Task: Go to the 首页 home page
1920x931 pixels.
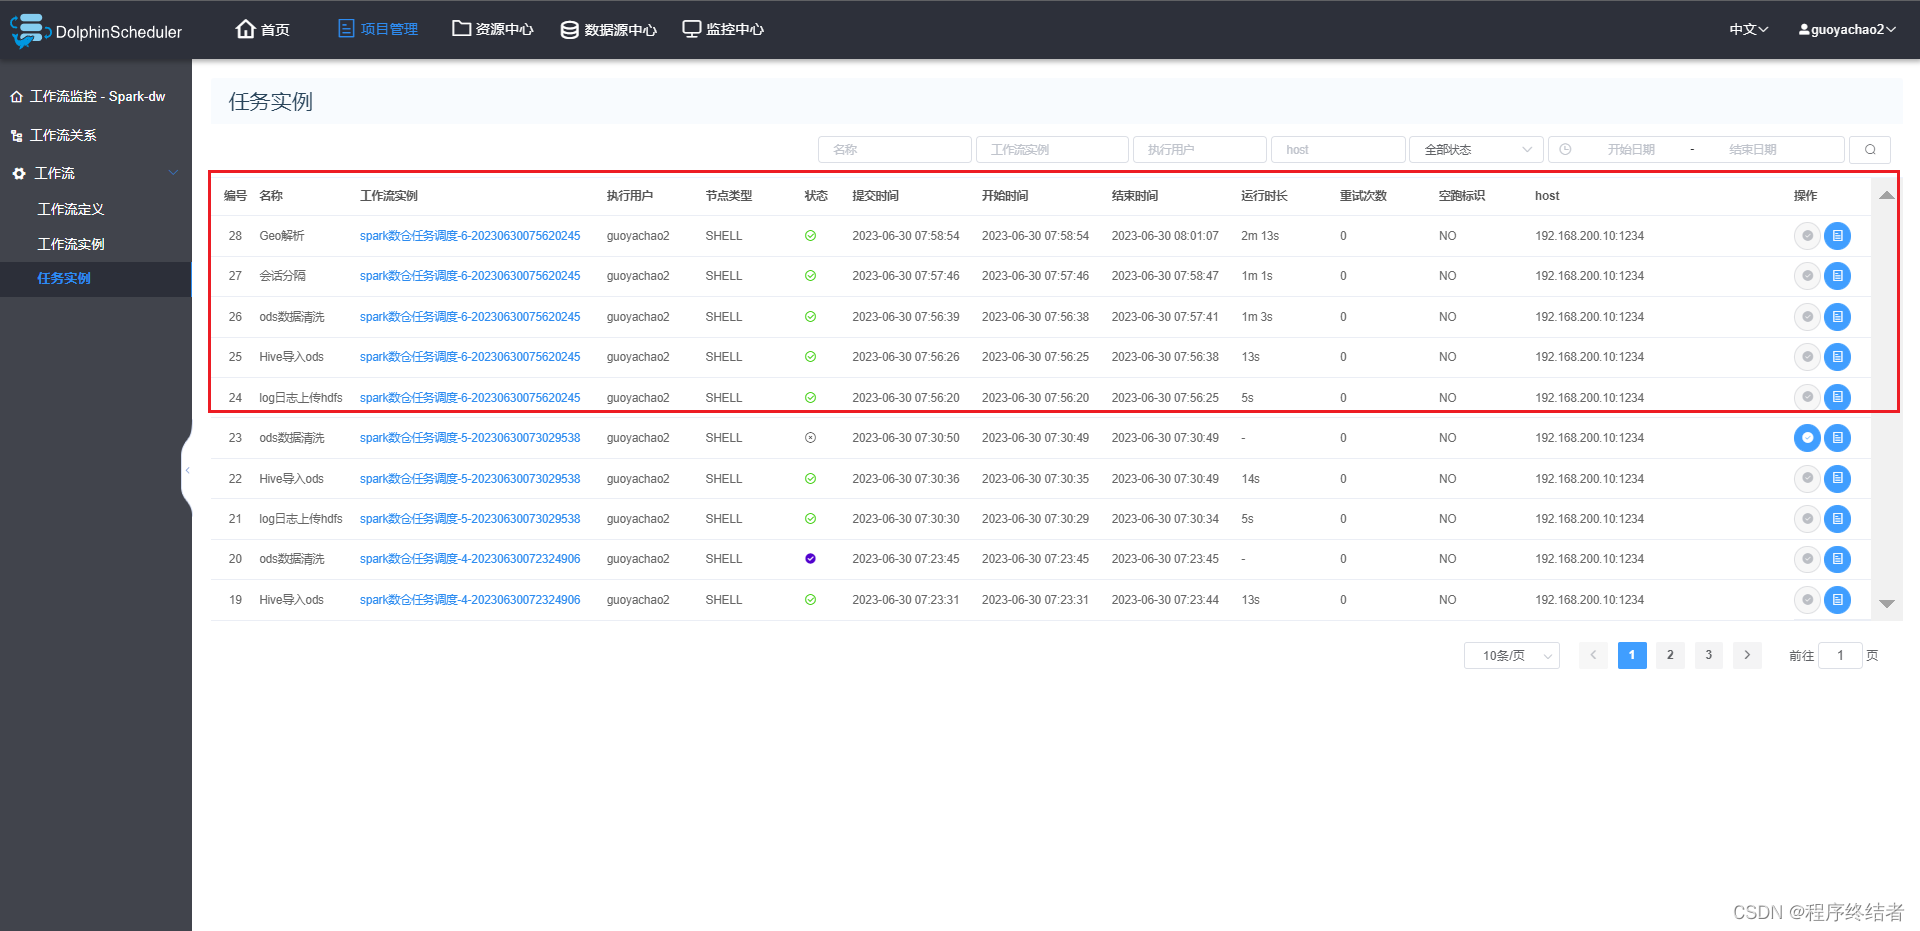Action: tap(263, 29)
